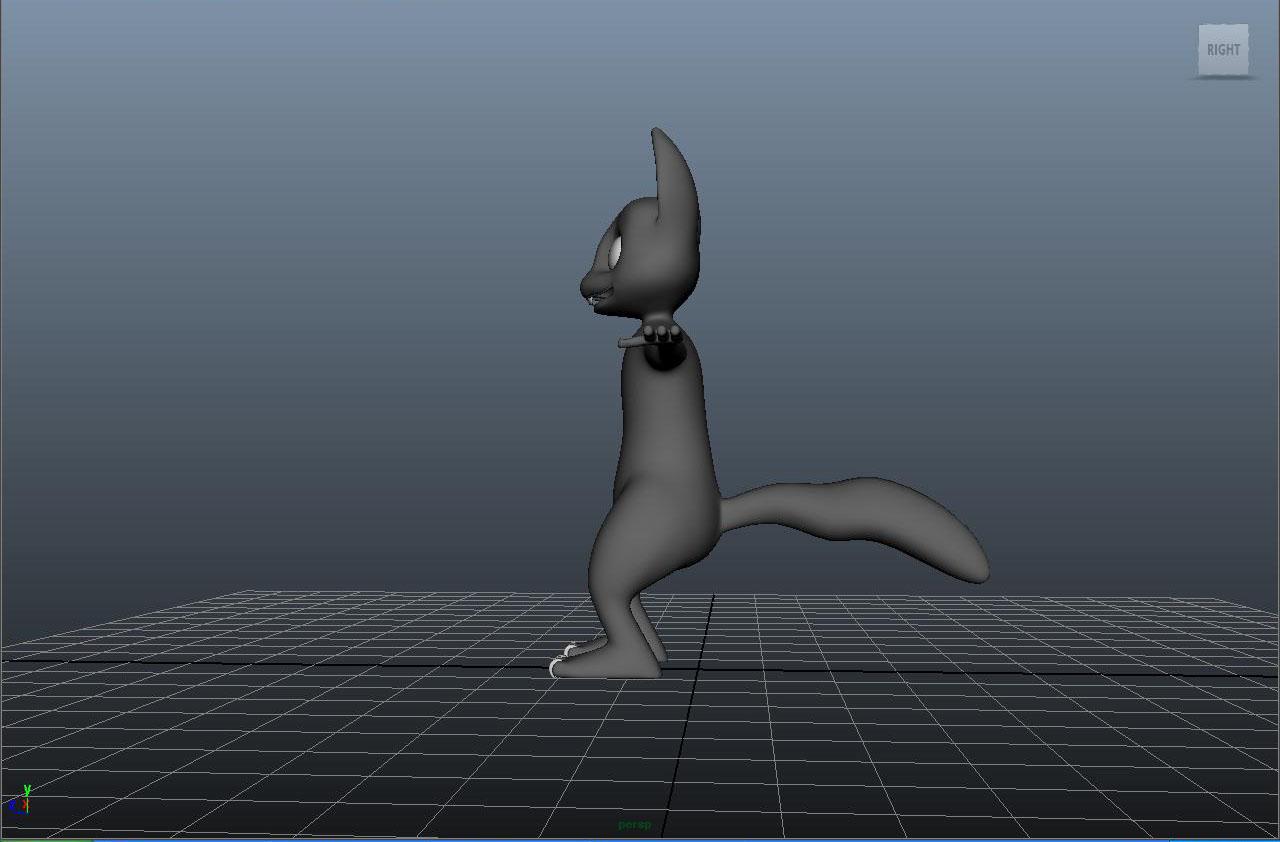Click the persp camera name label
Screen dimensions: 1280x842
click(634, 825)
